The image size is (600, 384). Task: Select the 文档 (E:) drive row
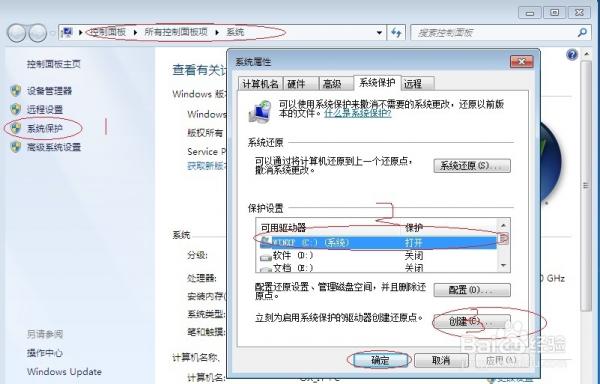click(378, 267)
